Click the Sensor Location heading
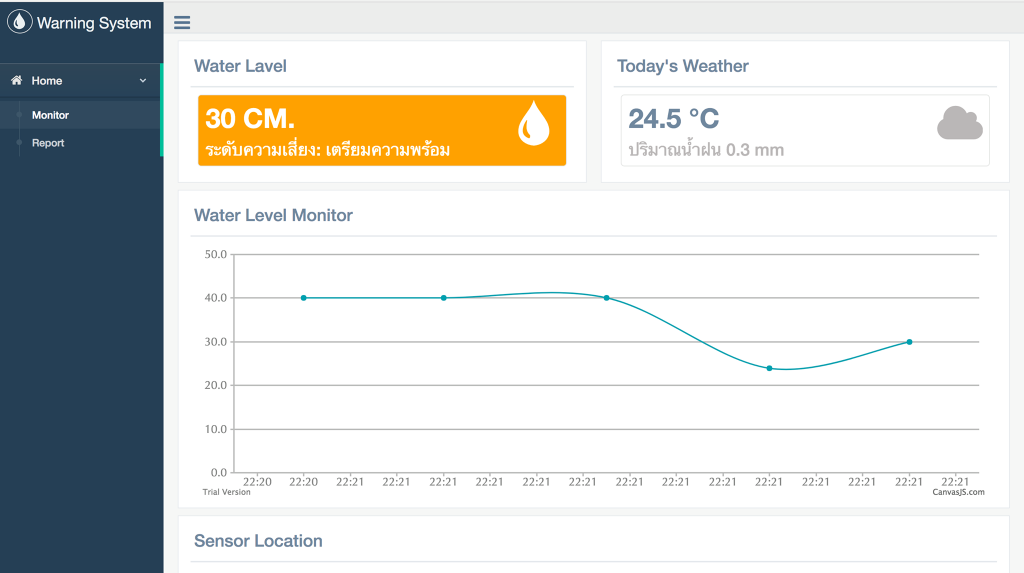The width and height of the screenshot is (1024, 573). [258, 541]
